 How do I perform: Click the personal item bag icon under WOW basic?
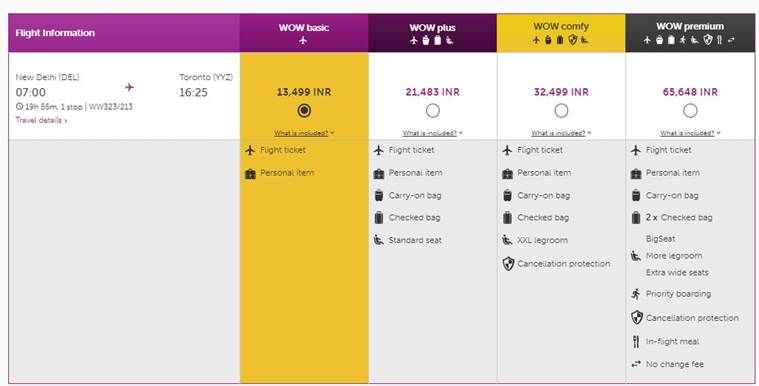[250, 173]
